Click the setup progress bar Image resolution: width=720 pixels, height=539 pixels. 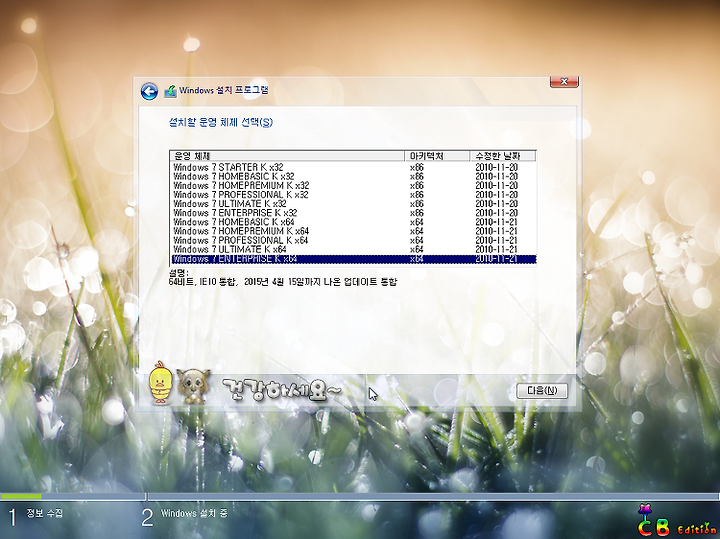click(x=360, y=496)
